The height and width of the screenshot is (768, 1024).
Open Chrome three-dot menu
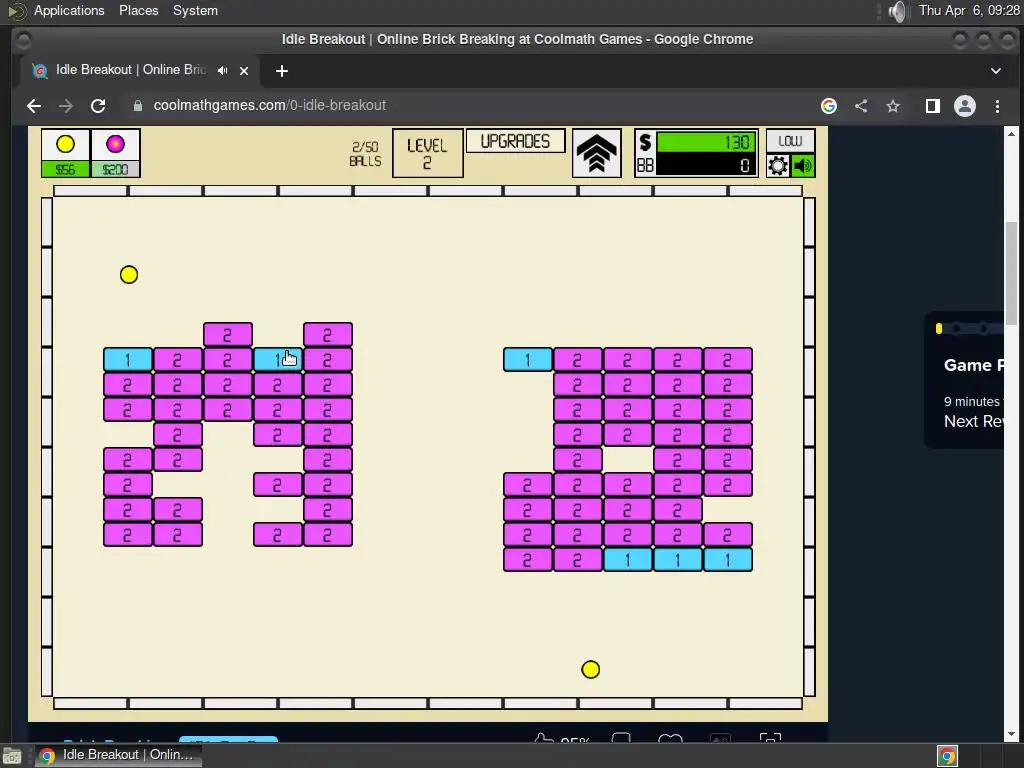(997, 106)
